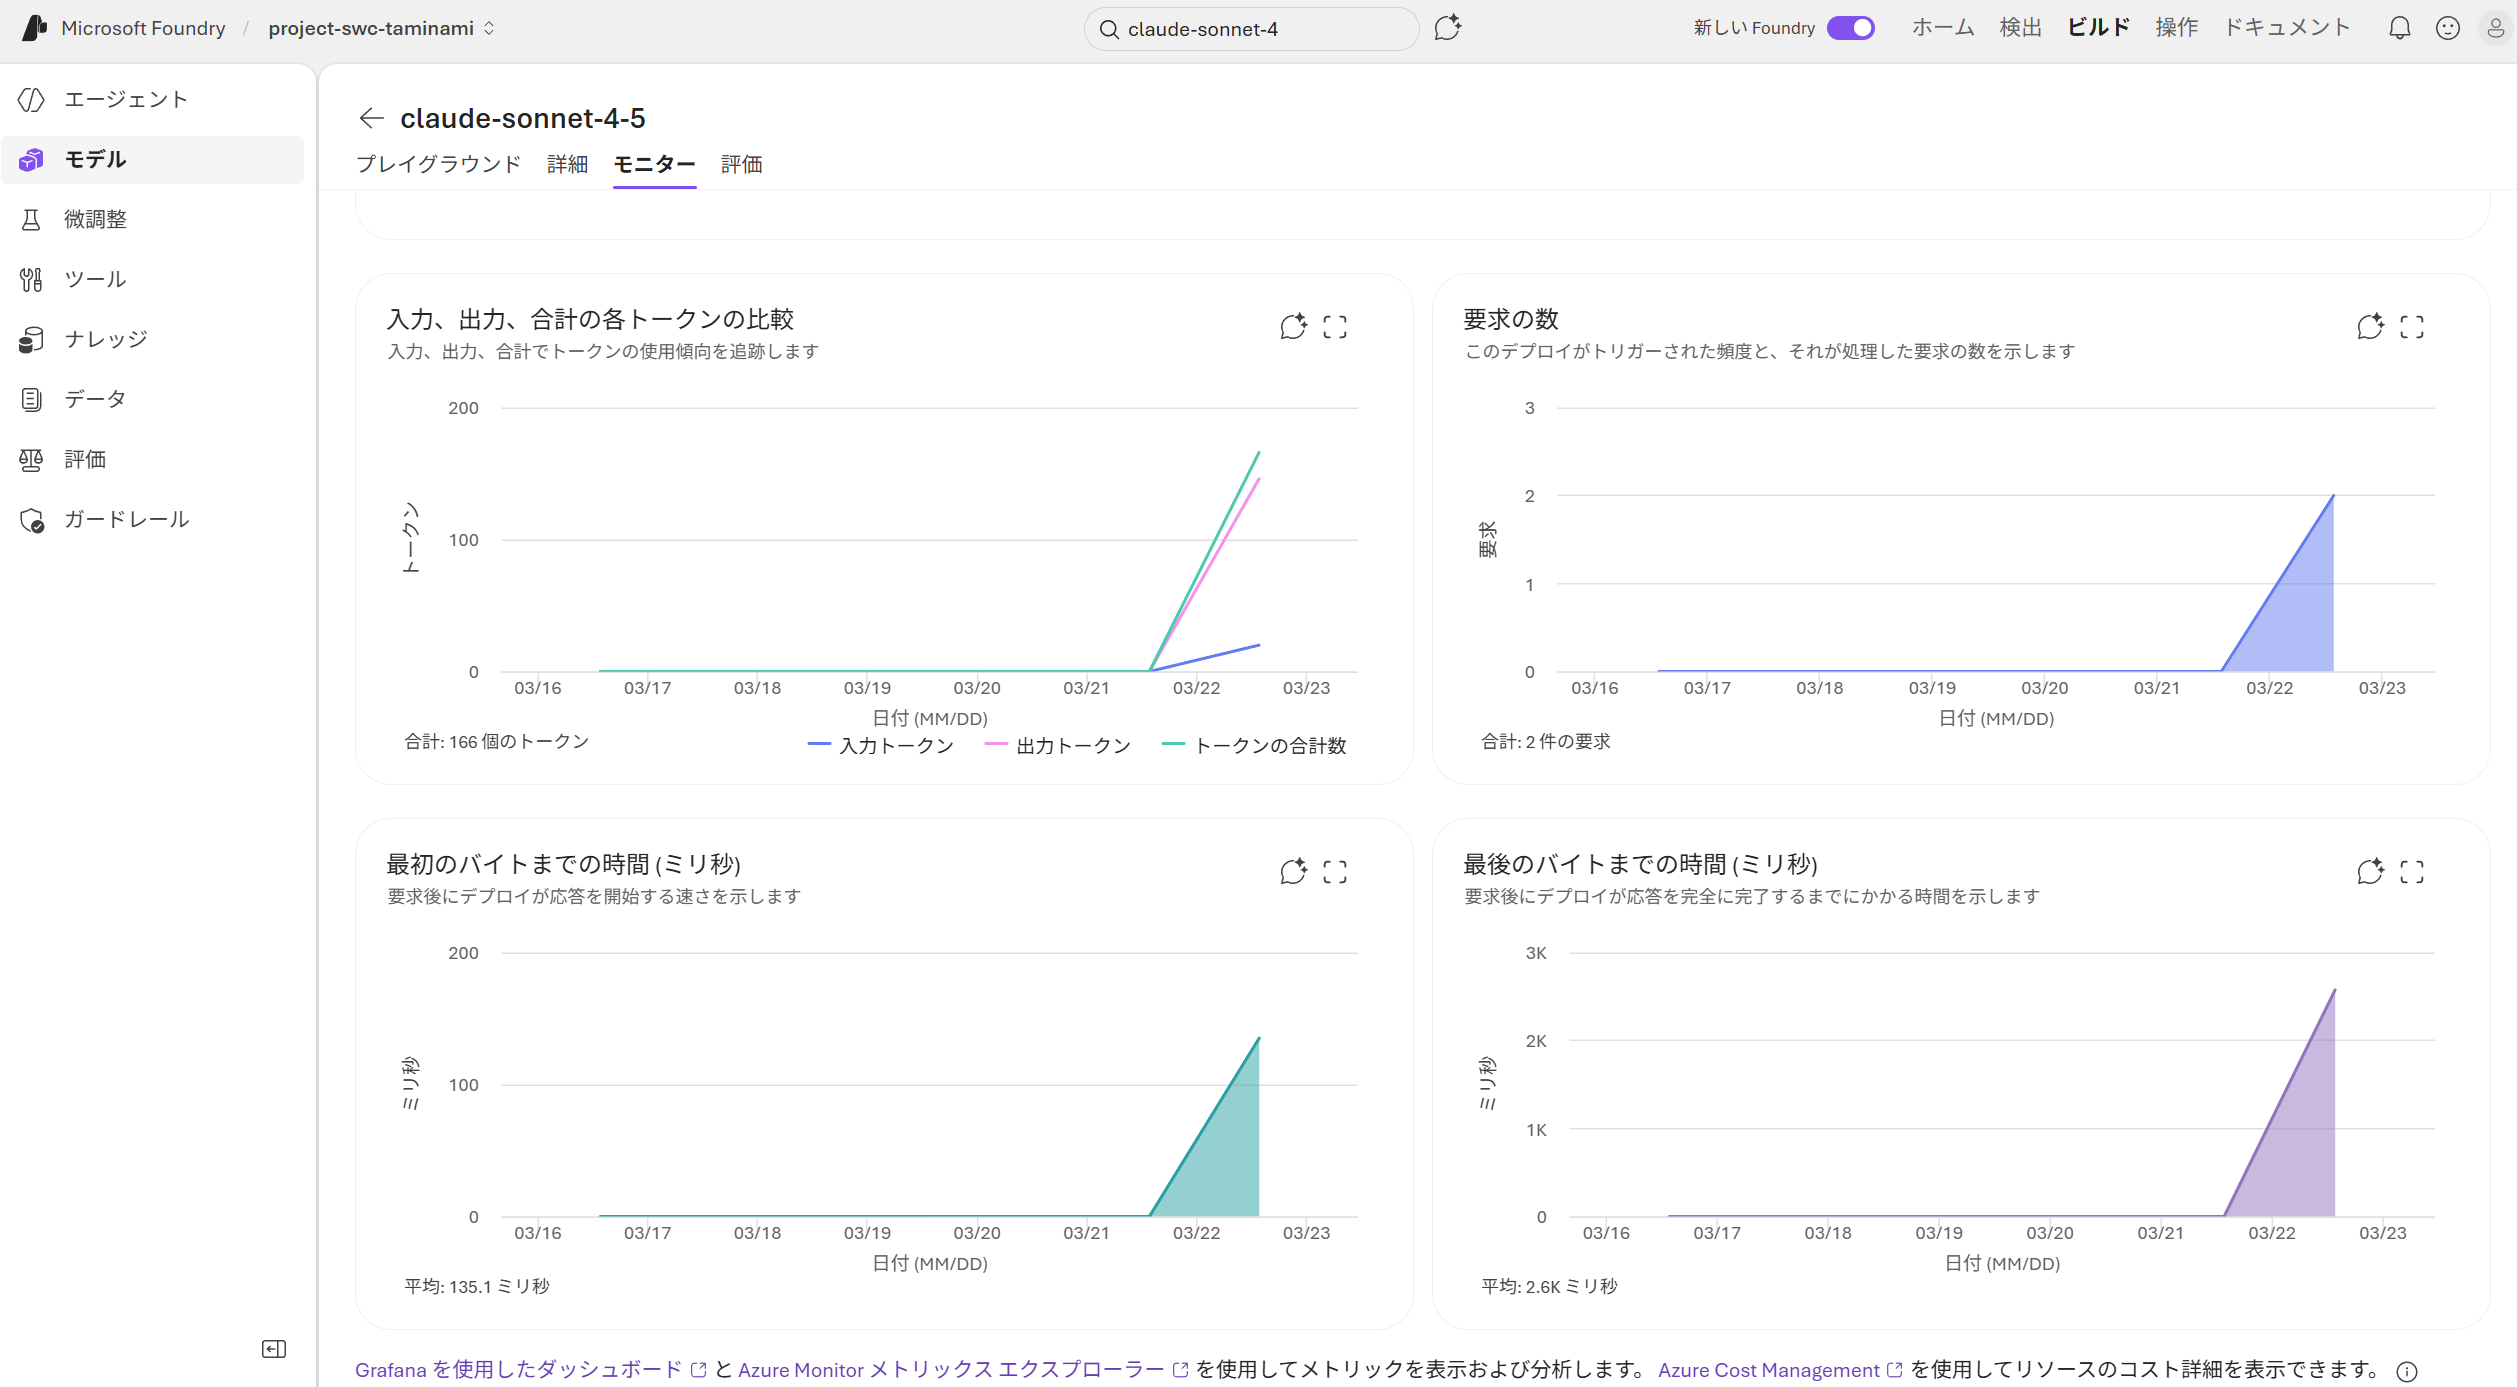Open the ガードレール sidebar item
This screenshot has width=2517, height=1387.
click(x=126, y=519)
